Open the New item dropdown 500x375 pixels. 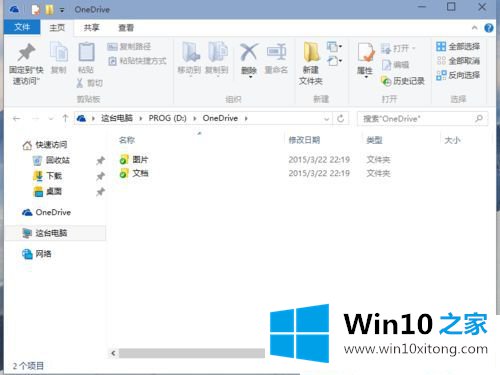click(x=334, y=46)
